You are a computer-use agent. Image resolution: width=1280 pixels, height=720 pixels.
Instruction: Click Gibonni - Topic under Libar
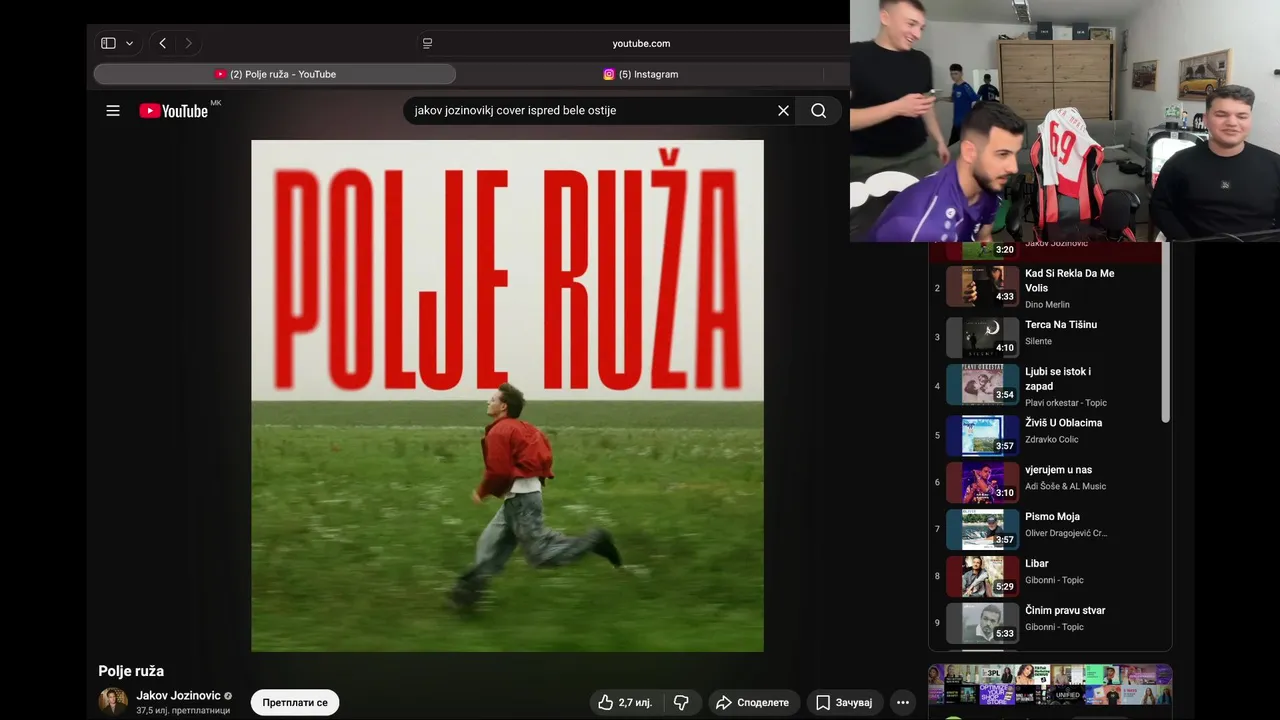1054,581
